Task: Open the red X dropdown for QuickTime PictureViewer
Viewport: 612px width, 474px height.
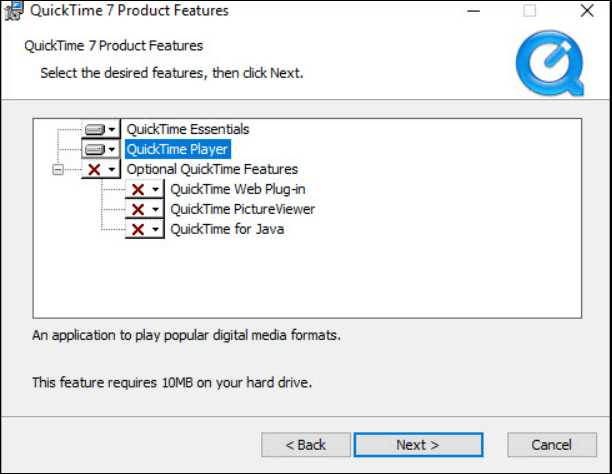Action: (x=144, y=209)
